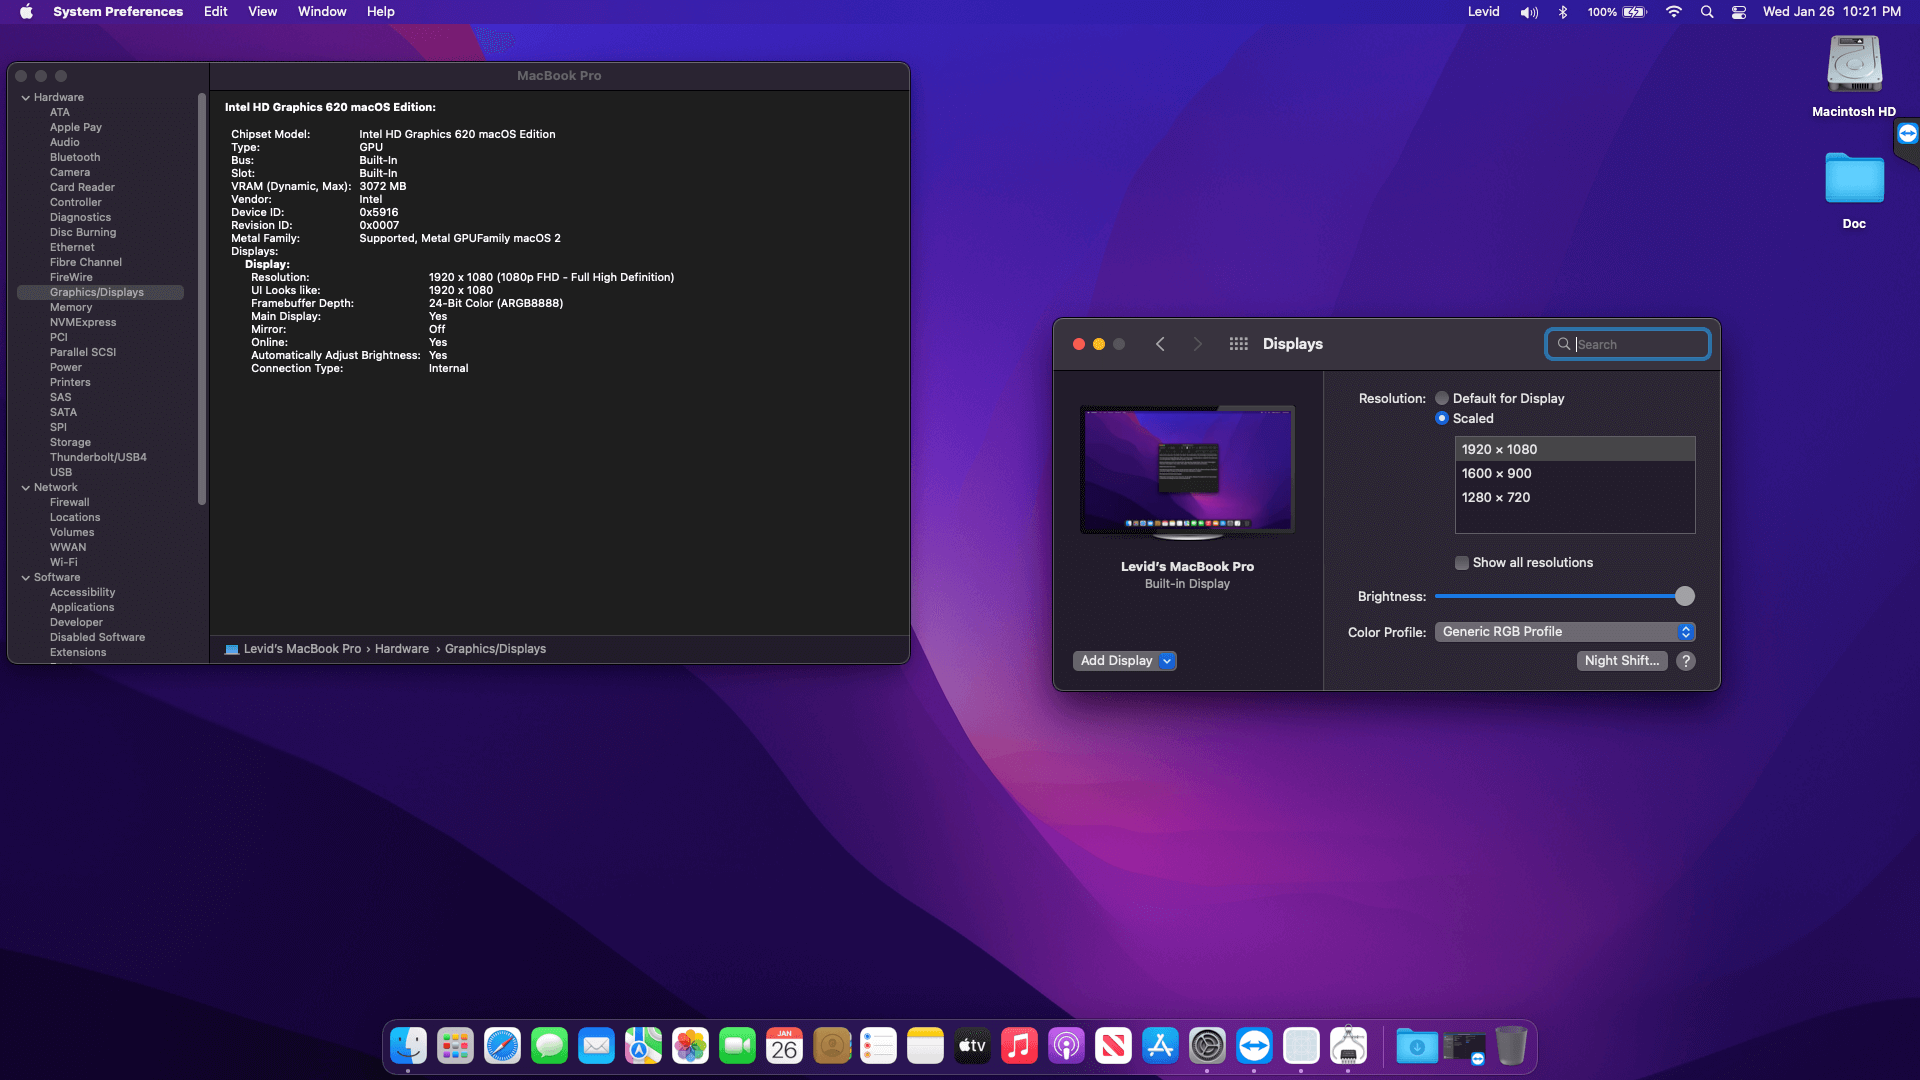Click System Information sidebar scrollbar
The width and height of the screenshot is (1920, 1080).
[x=202, y=300]
